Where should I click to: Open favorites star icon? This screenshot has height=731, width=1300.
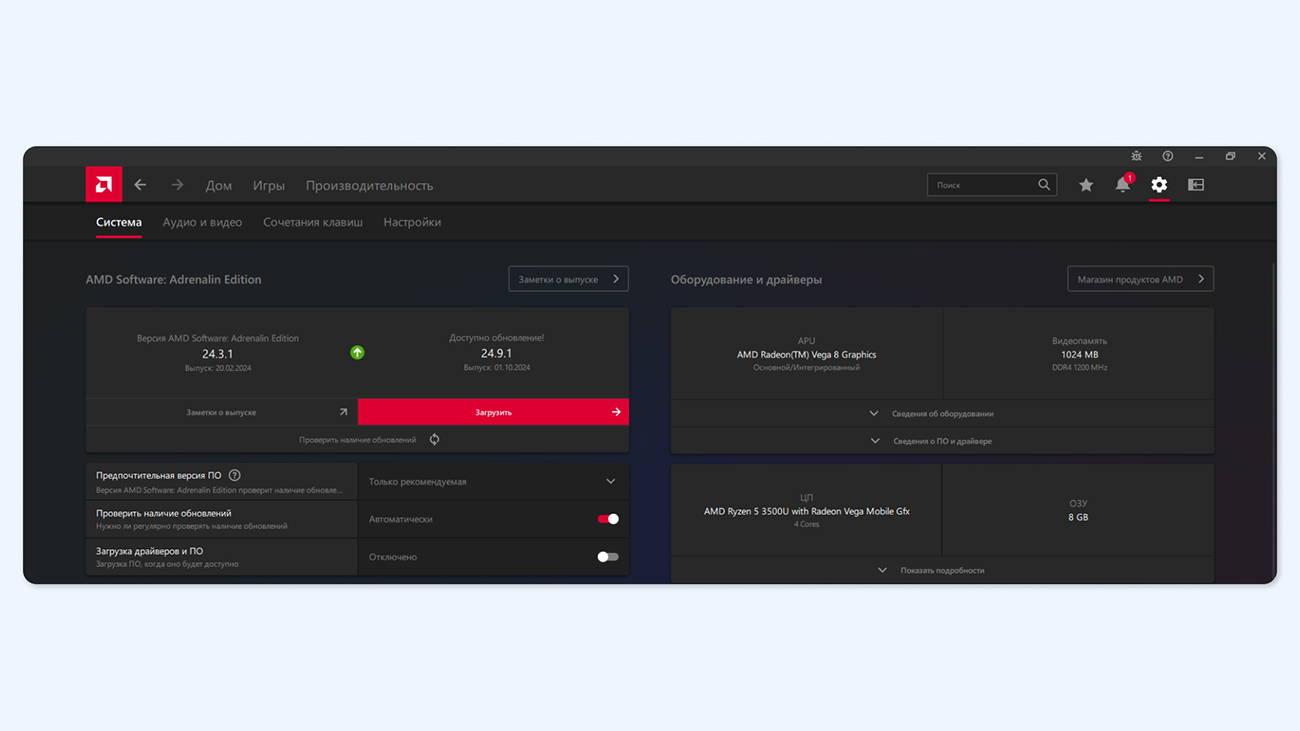1086,185
